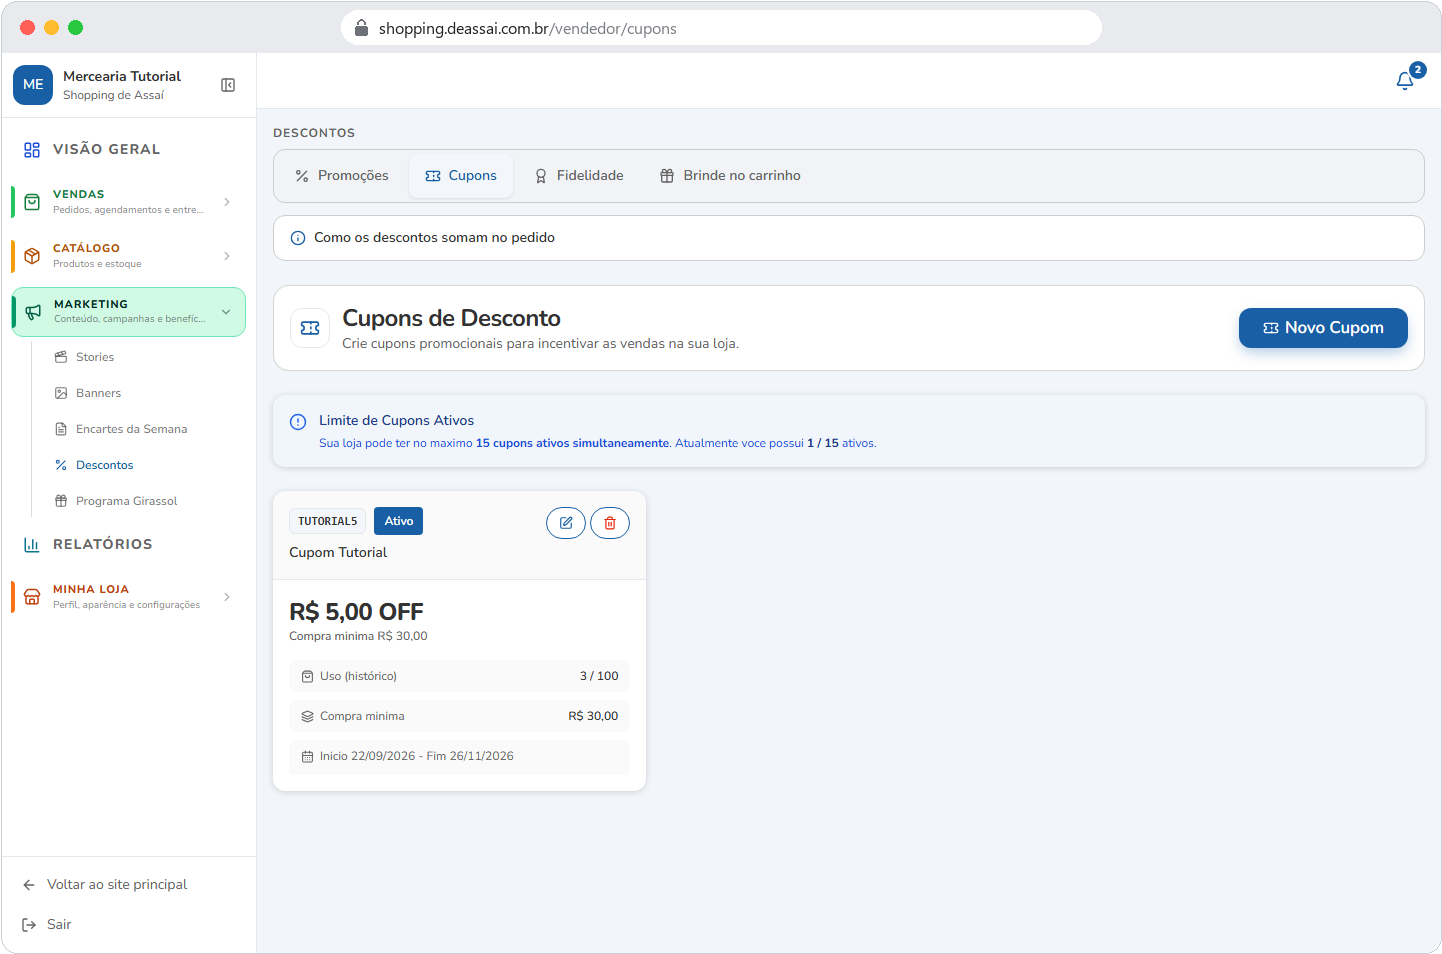Open the Fidelidade tab
The image size is (1442, 954).
[579, 176]
